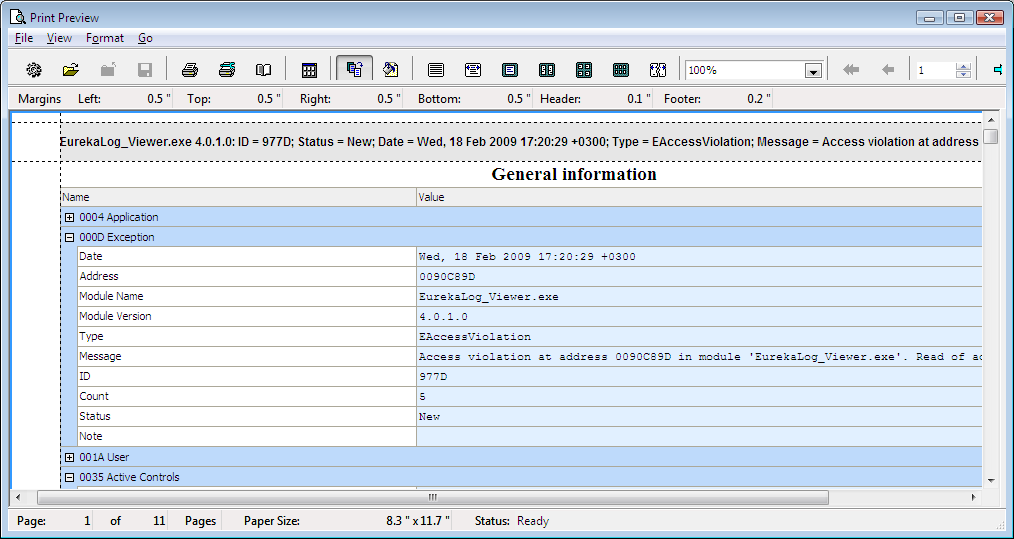
Task: Expand the 001A User group
Action: tap(70, 457)
